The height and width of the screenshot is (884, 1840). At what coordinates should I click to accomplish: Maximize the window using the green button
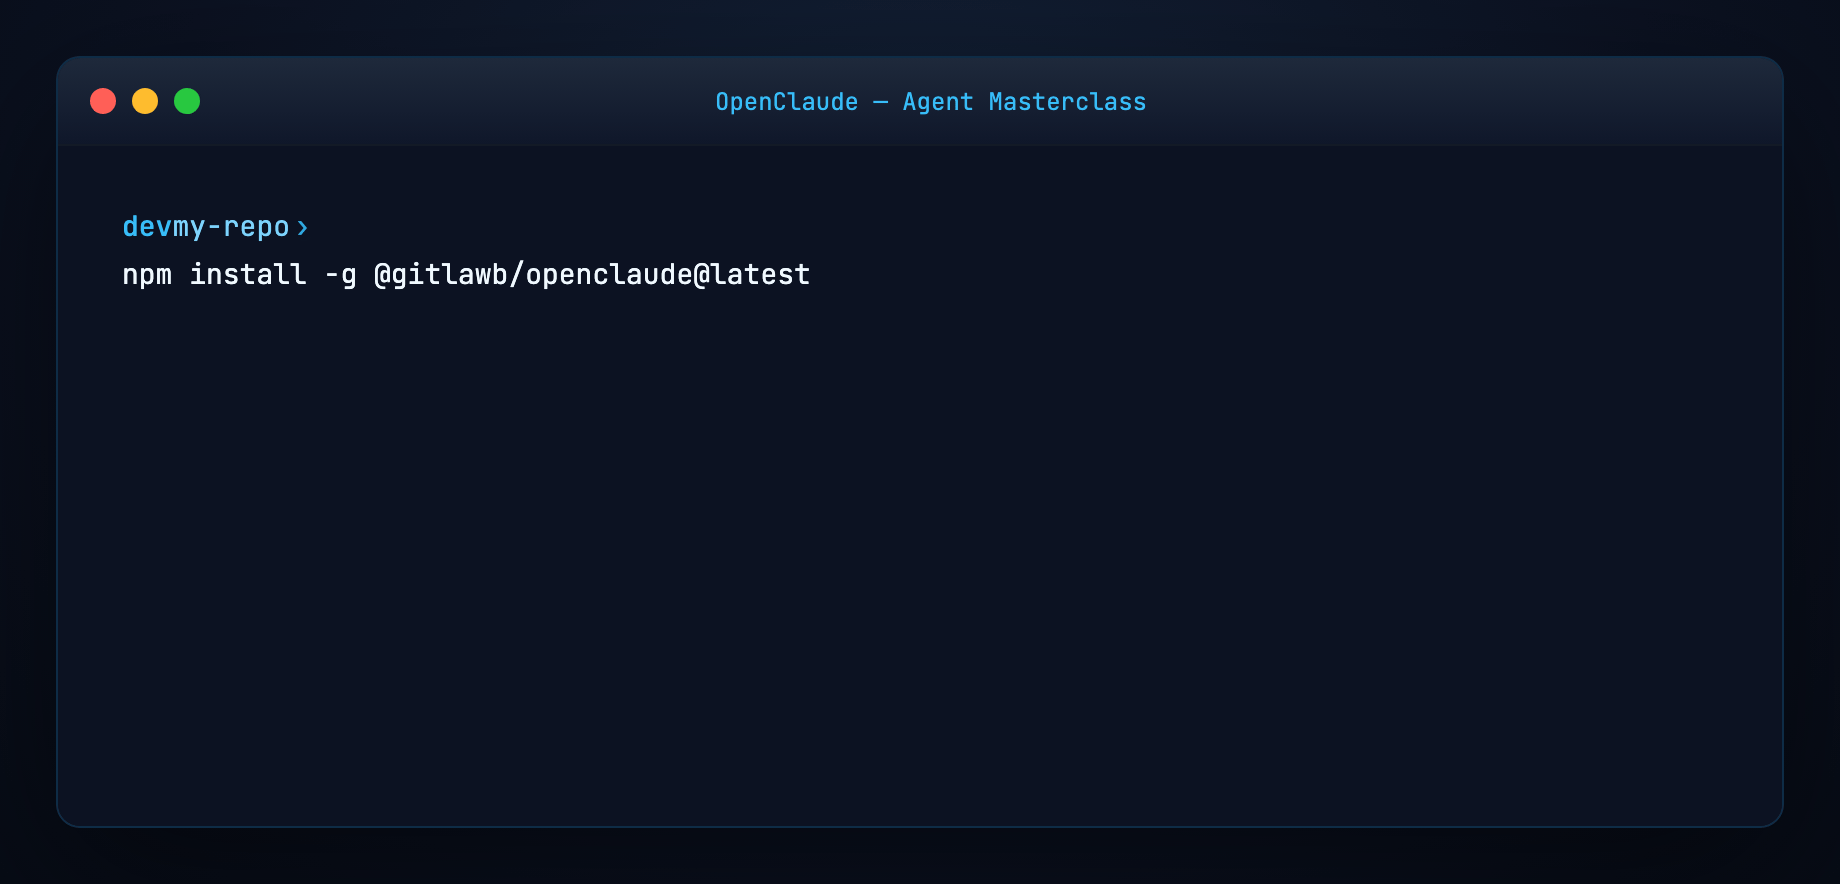(187, 101)
